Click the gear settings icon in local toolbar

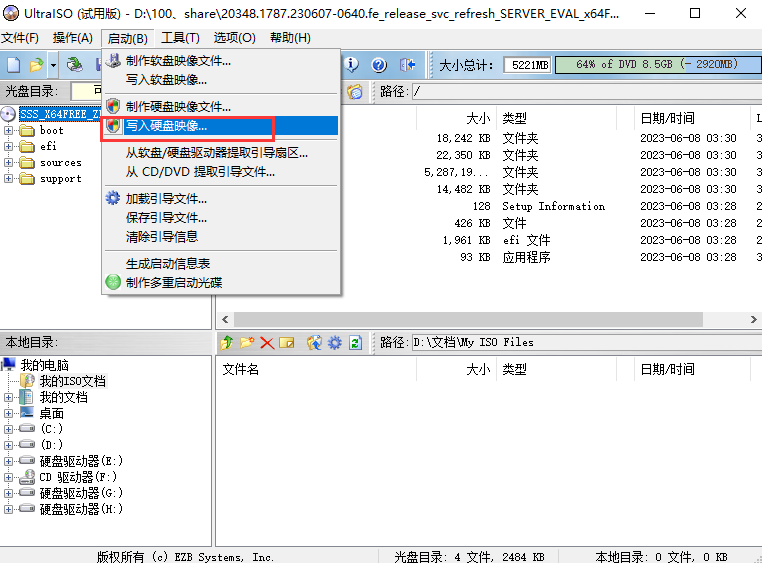334,343
